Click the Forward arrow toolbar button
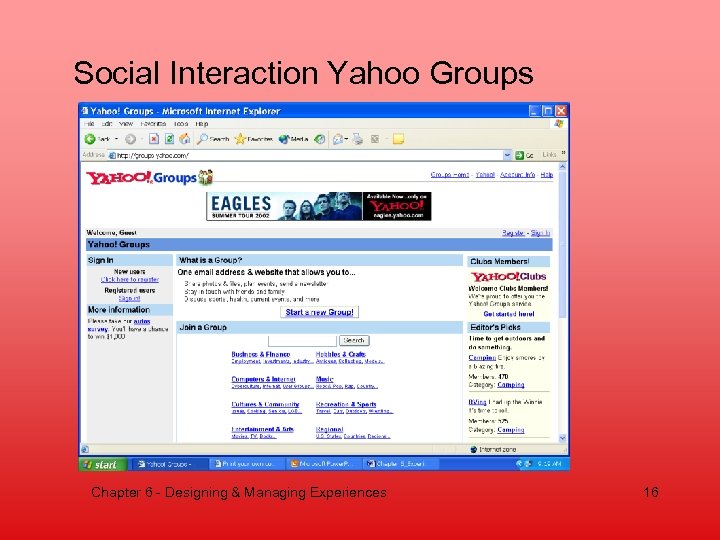 pos(130,139)
